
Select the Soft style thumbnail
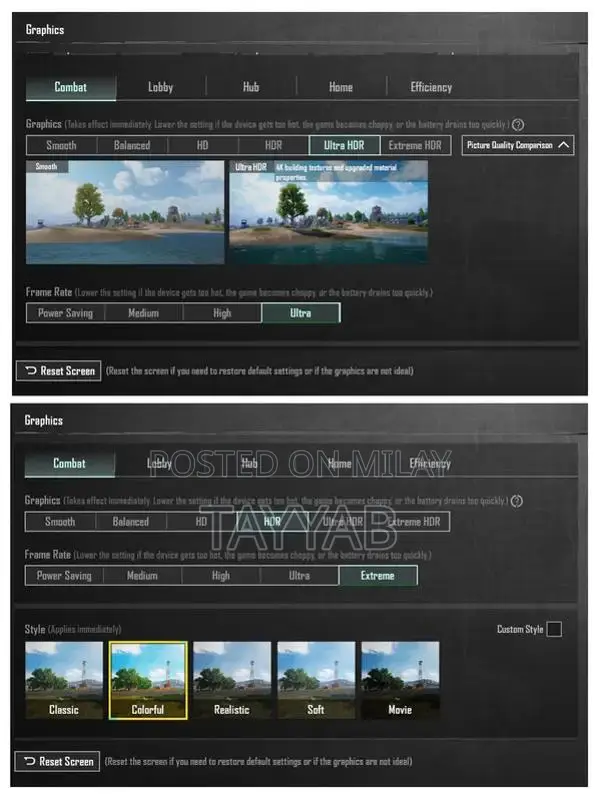tap(316, 680)
